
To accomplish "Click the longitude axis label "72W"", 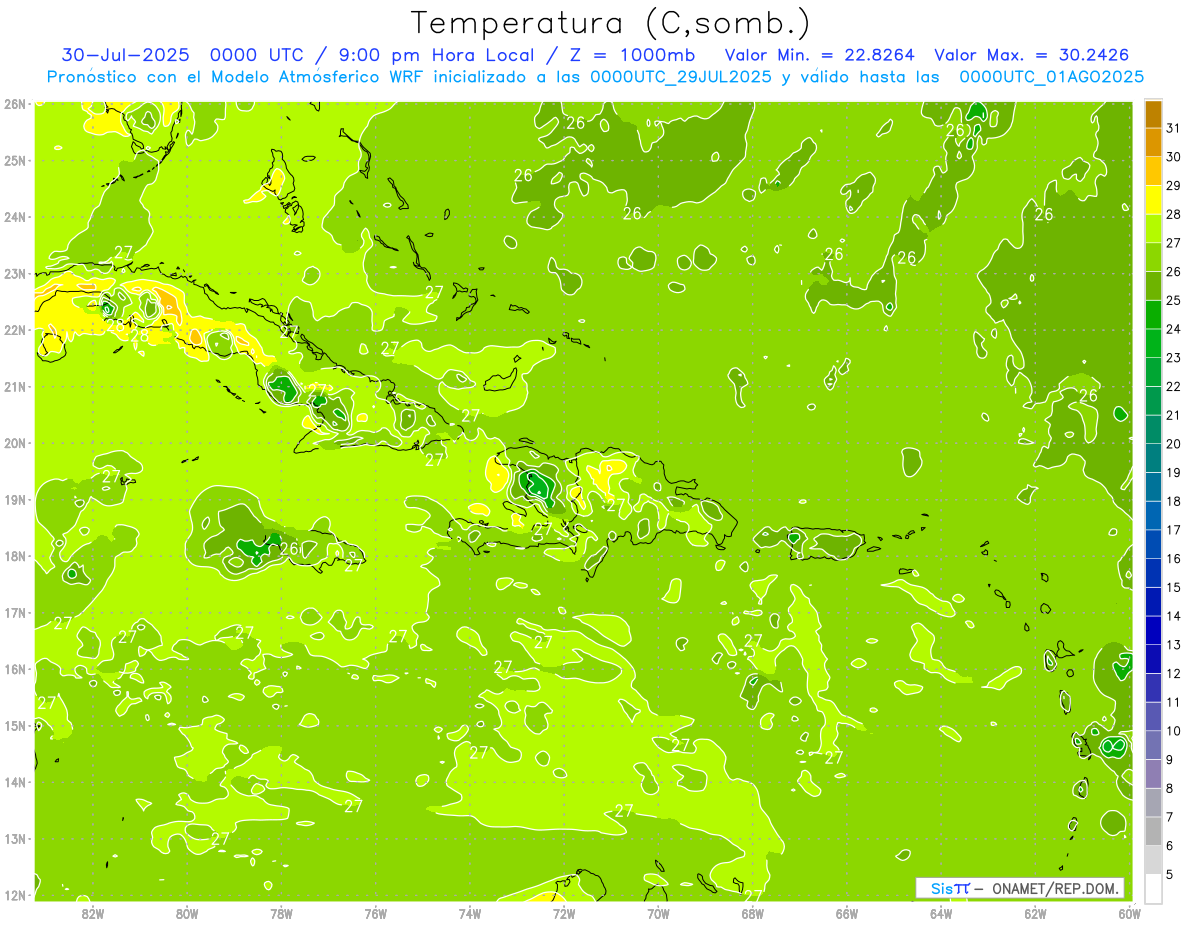I will [564, 913].
